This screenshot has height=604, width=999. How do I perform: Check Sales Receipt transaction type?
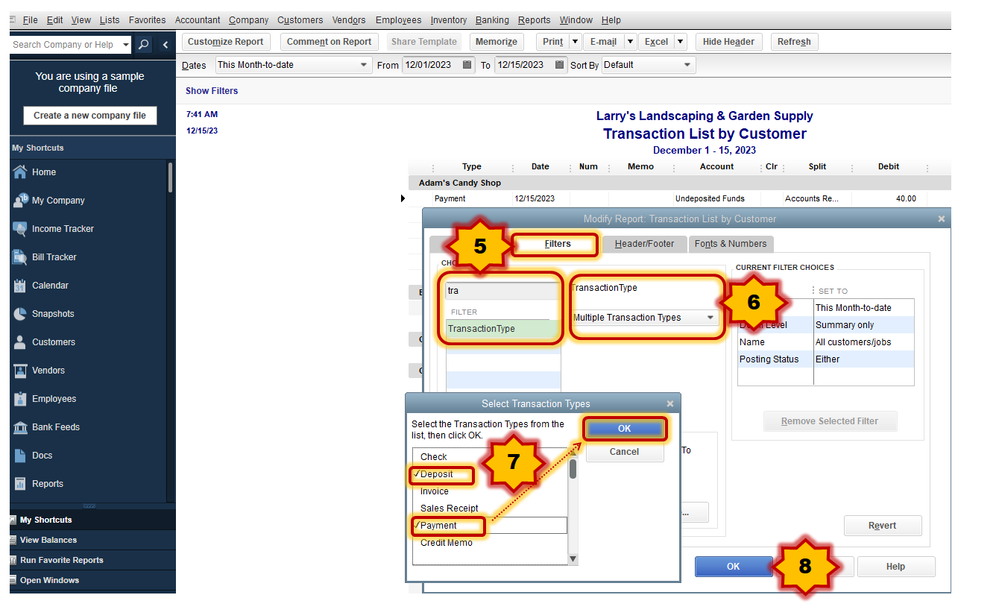449,508
